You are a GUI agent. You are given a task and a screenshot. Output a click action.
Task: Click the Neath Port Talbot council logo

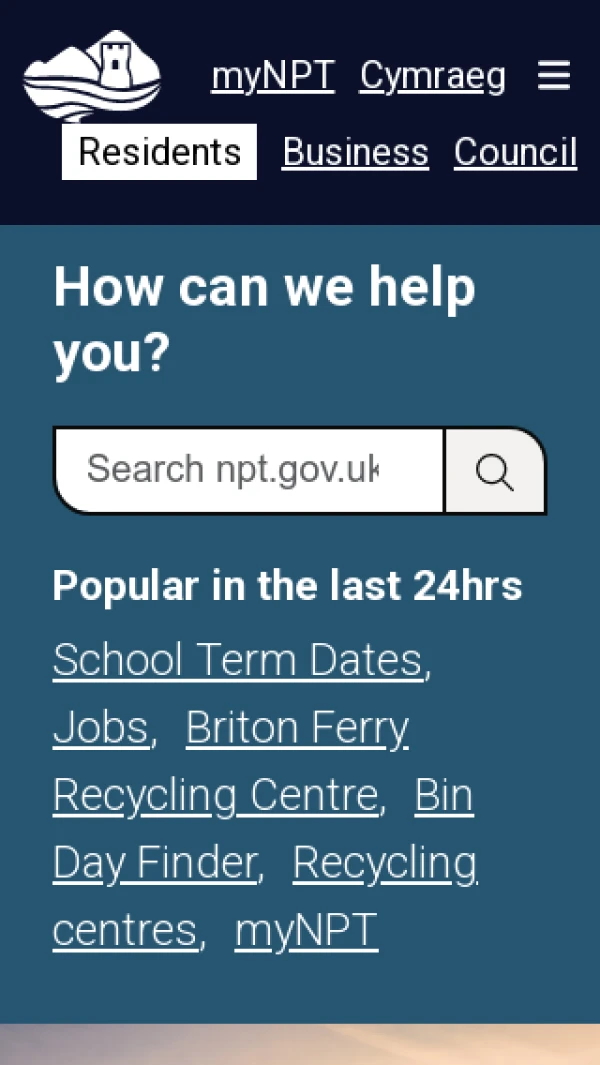[x=92, y=76]
